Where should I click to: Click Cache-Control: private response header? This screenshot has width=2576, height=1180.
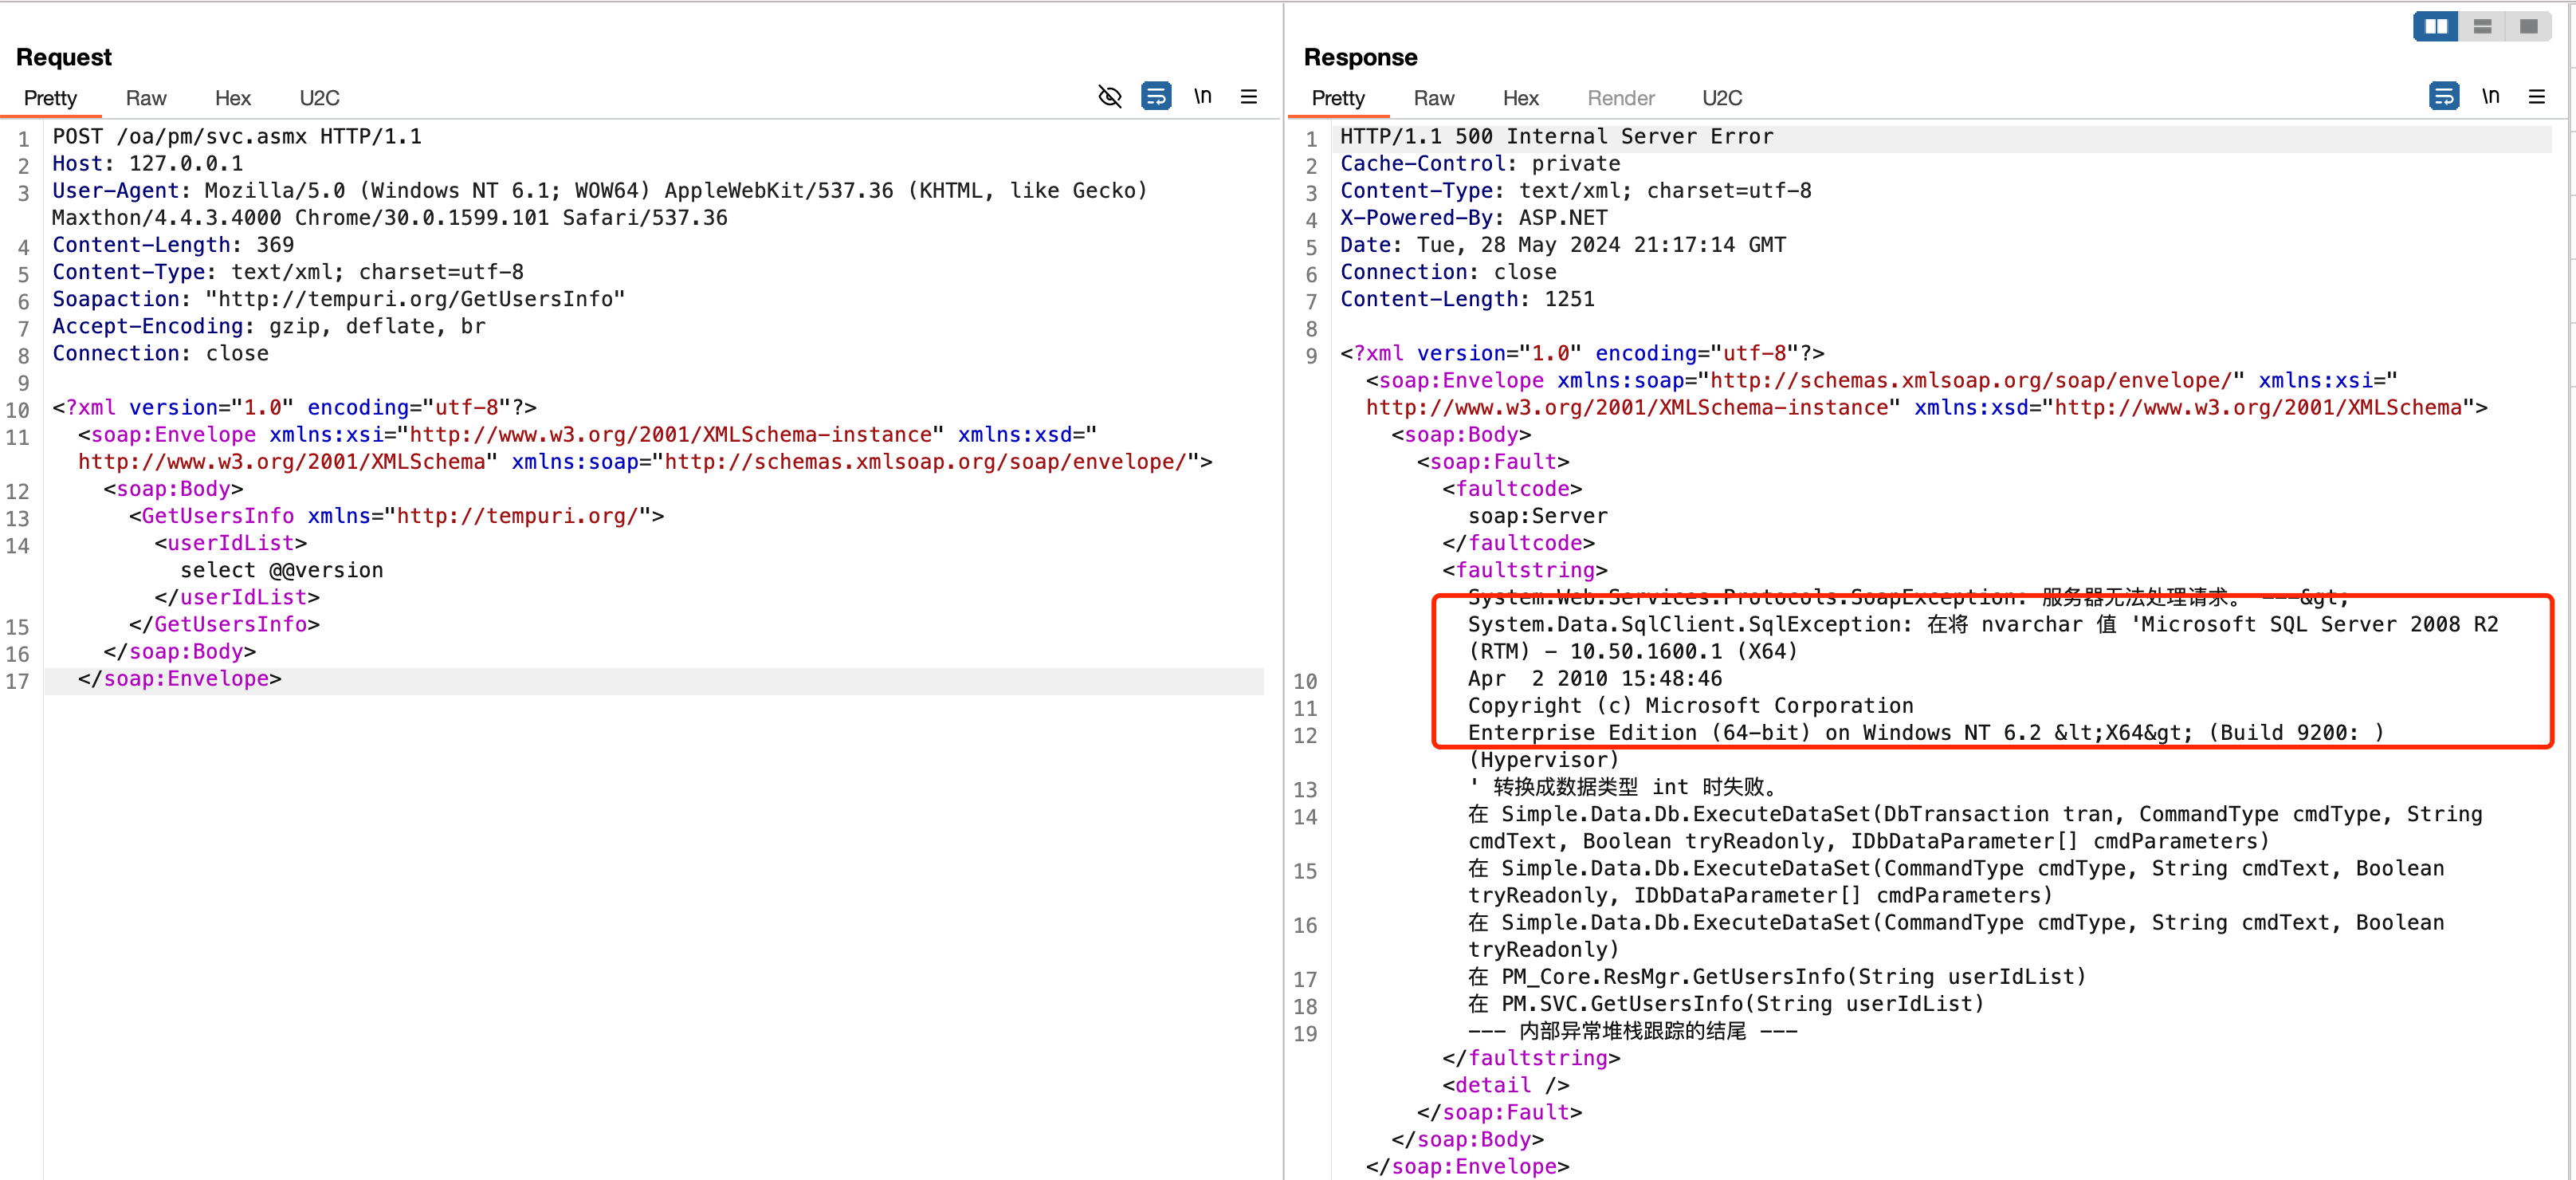pos(1480,164)
